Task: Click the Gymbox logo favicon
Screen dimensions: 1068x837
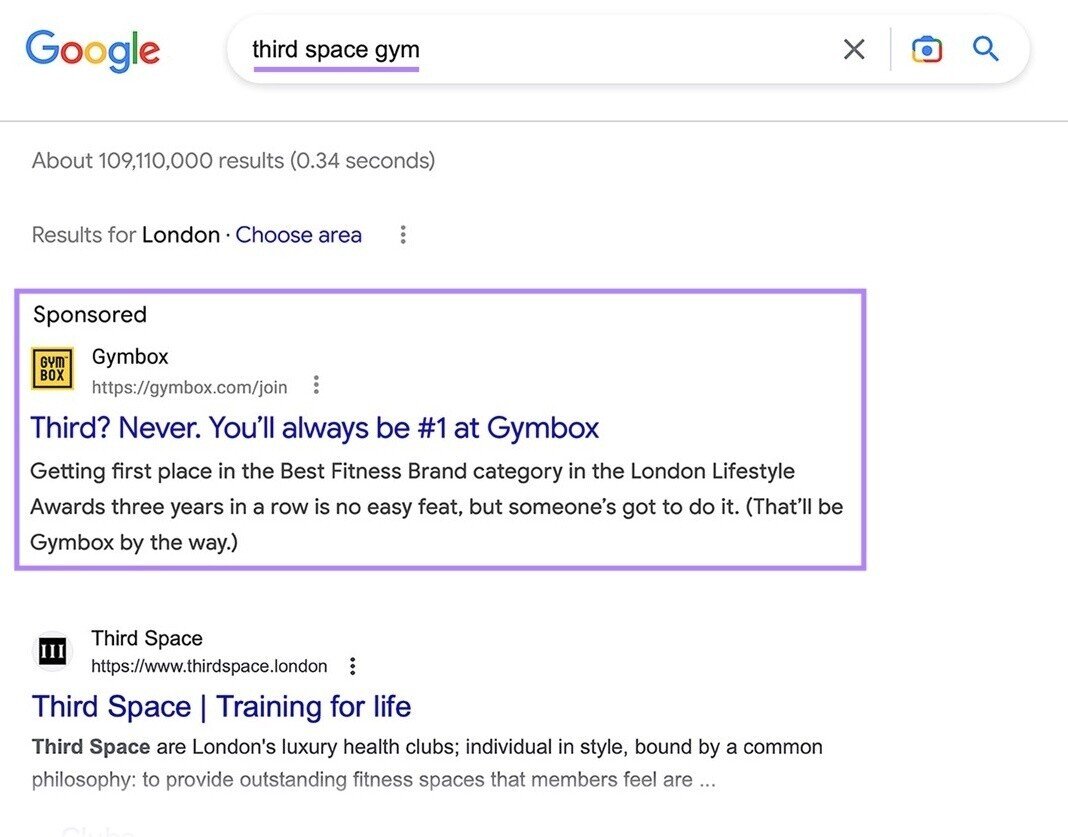Action: 51,368
